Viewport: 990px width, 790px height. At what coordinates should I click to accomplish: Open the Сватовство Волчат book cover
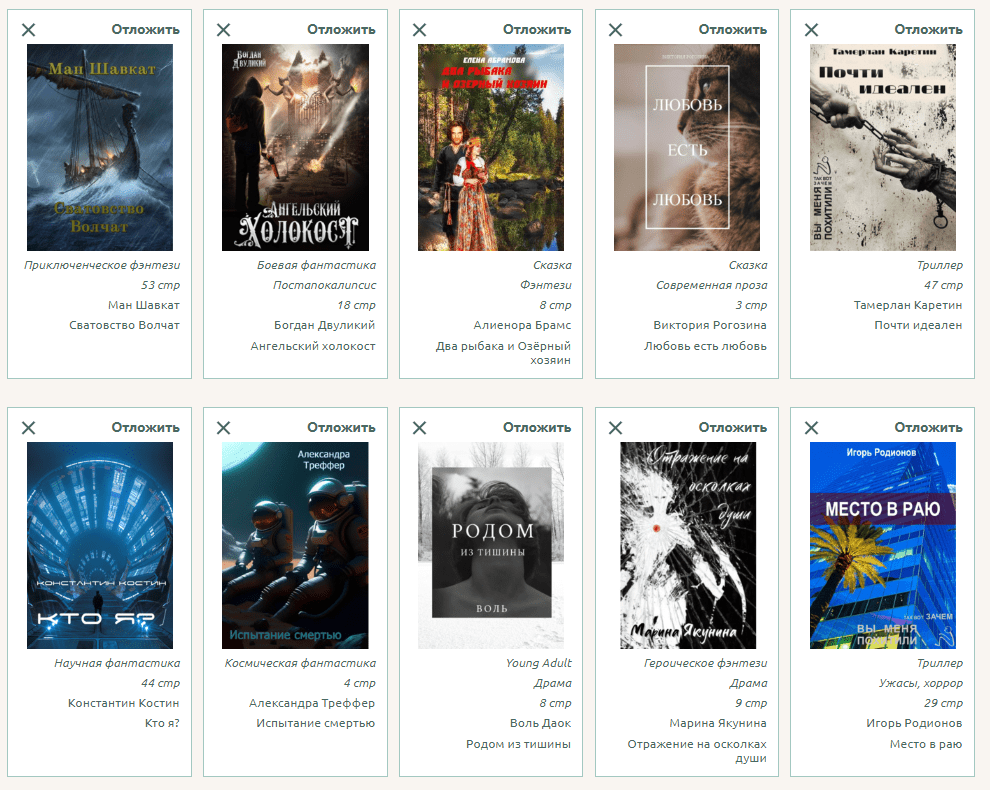point(99,147)
